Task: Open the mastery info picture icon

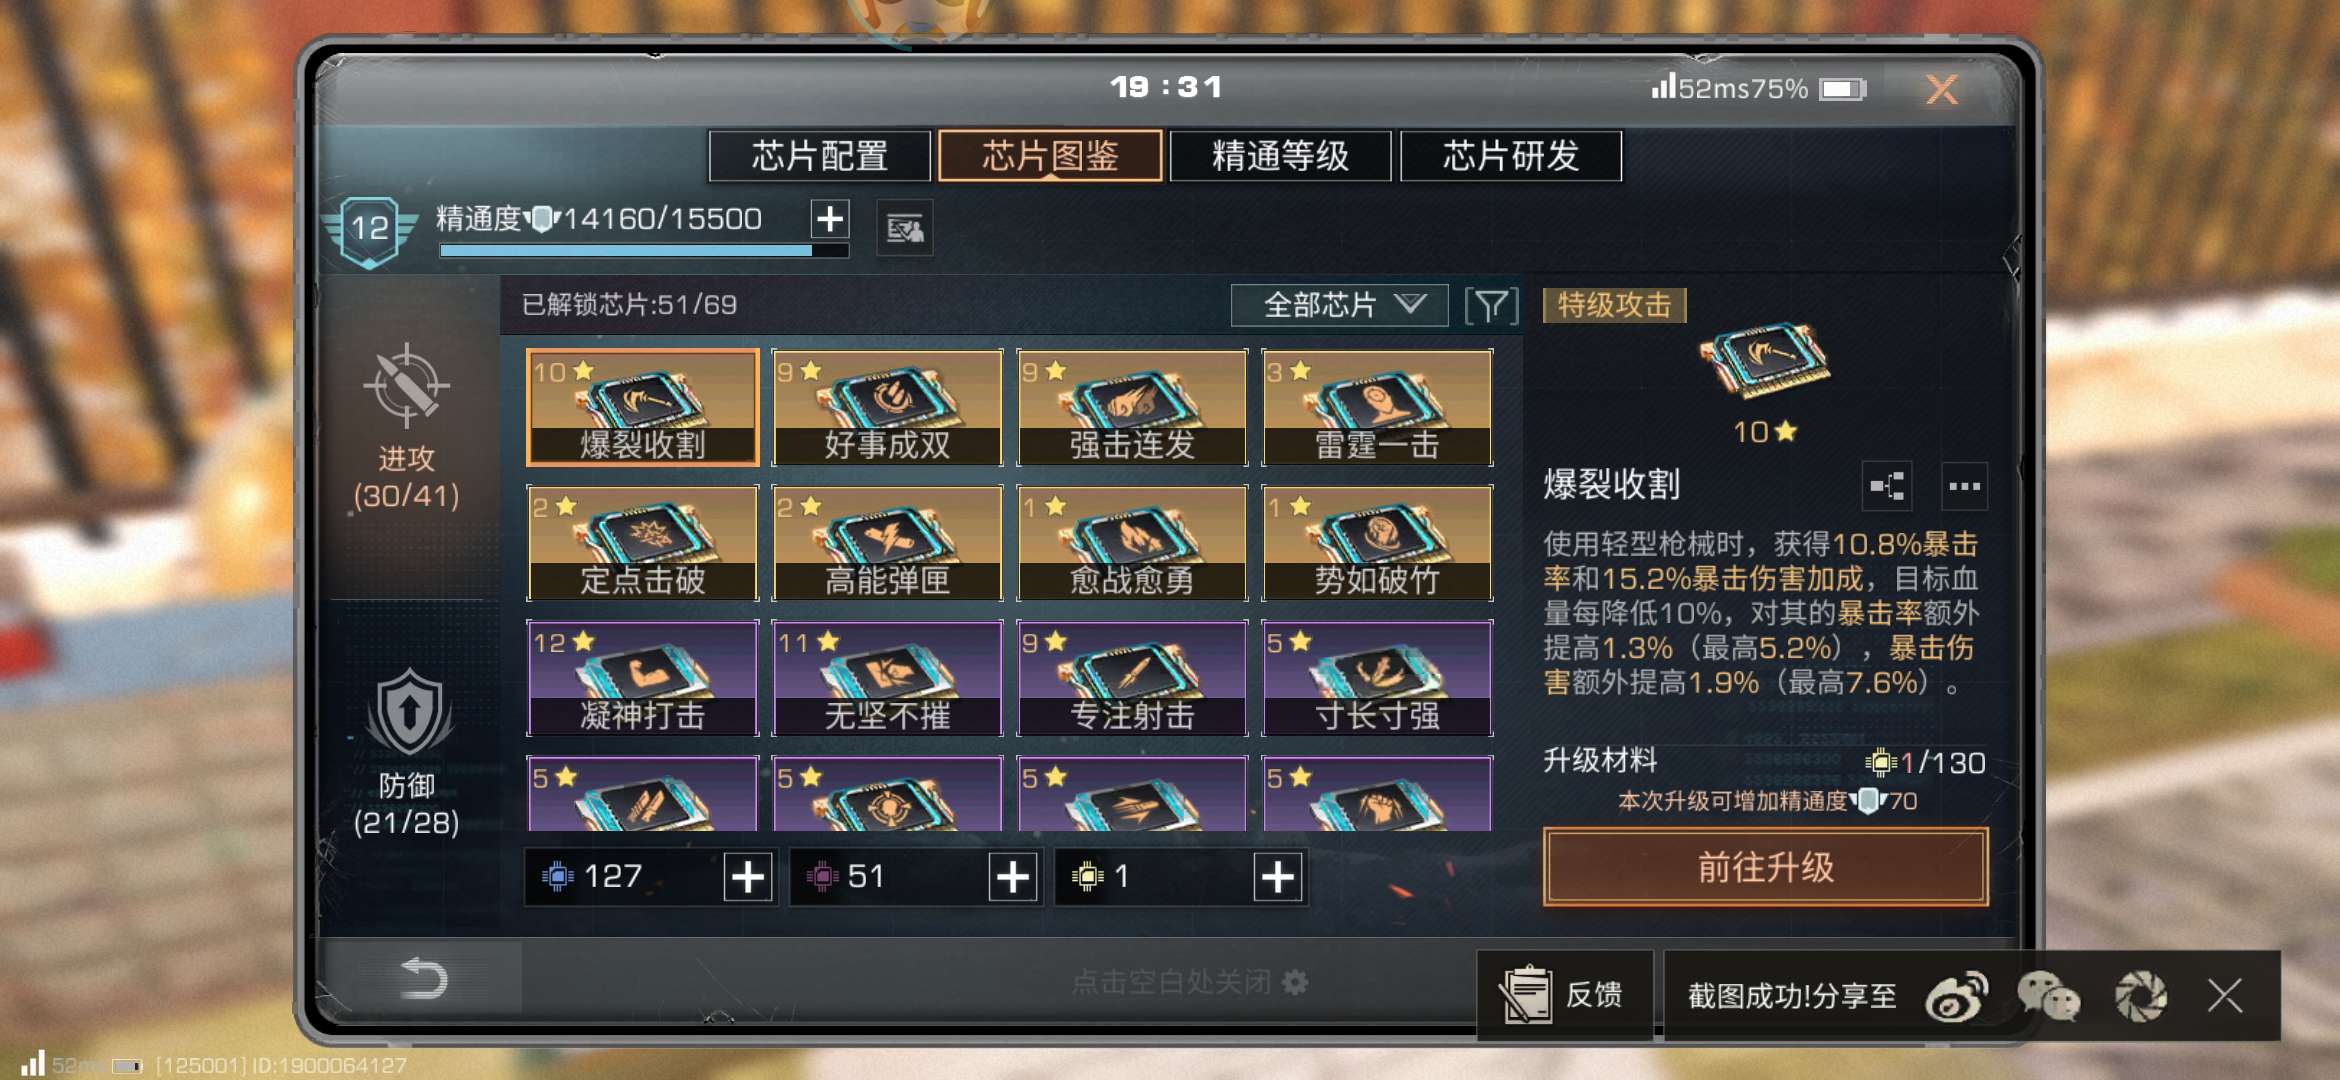Action: pyautogui.click(x=905, y=229)
